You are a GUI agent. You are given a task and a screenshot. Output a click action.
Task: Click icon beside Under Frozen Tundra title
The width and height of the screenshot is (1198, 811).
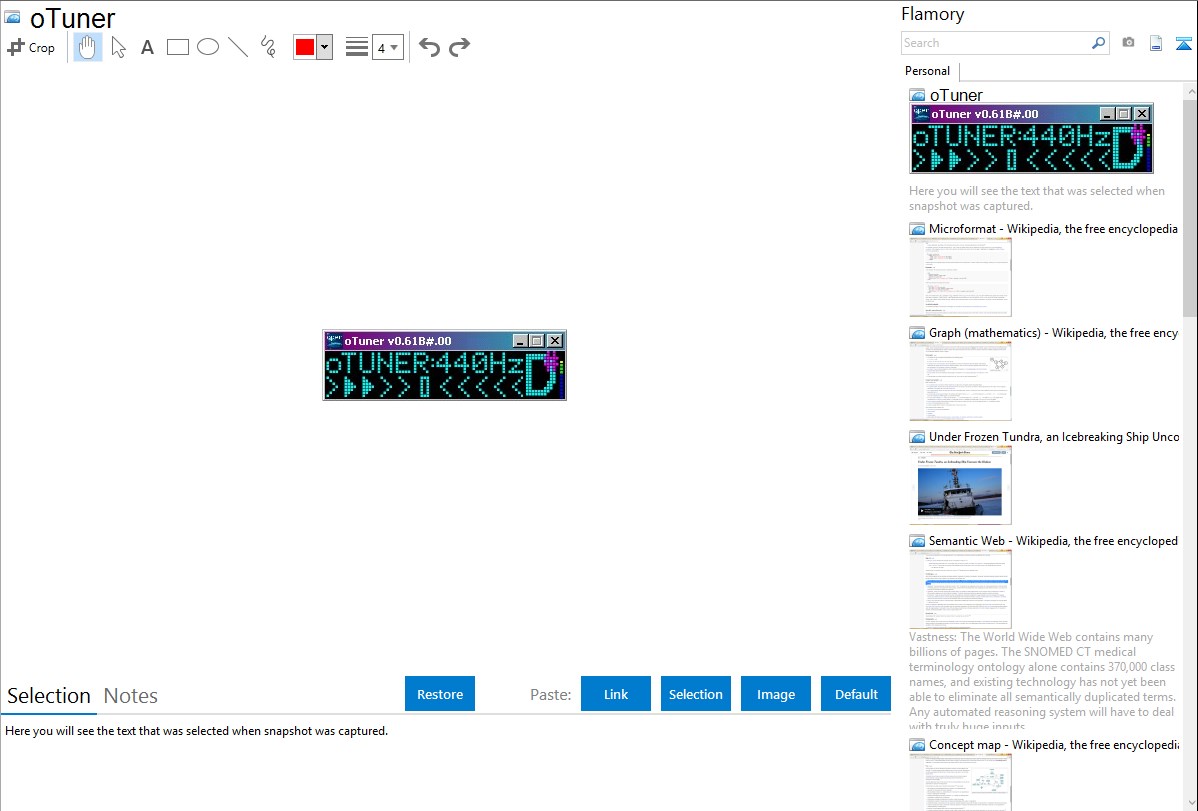[x=918, y=437]
